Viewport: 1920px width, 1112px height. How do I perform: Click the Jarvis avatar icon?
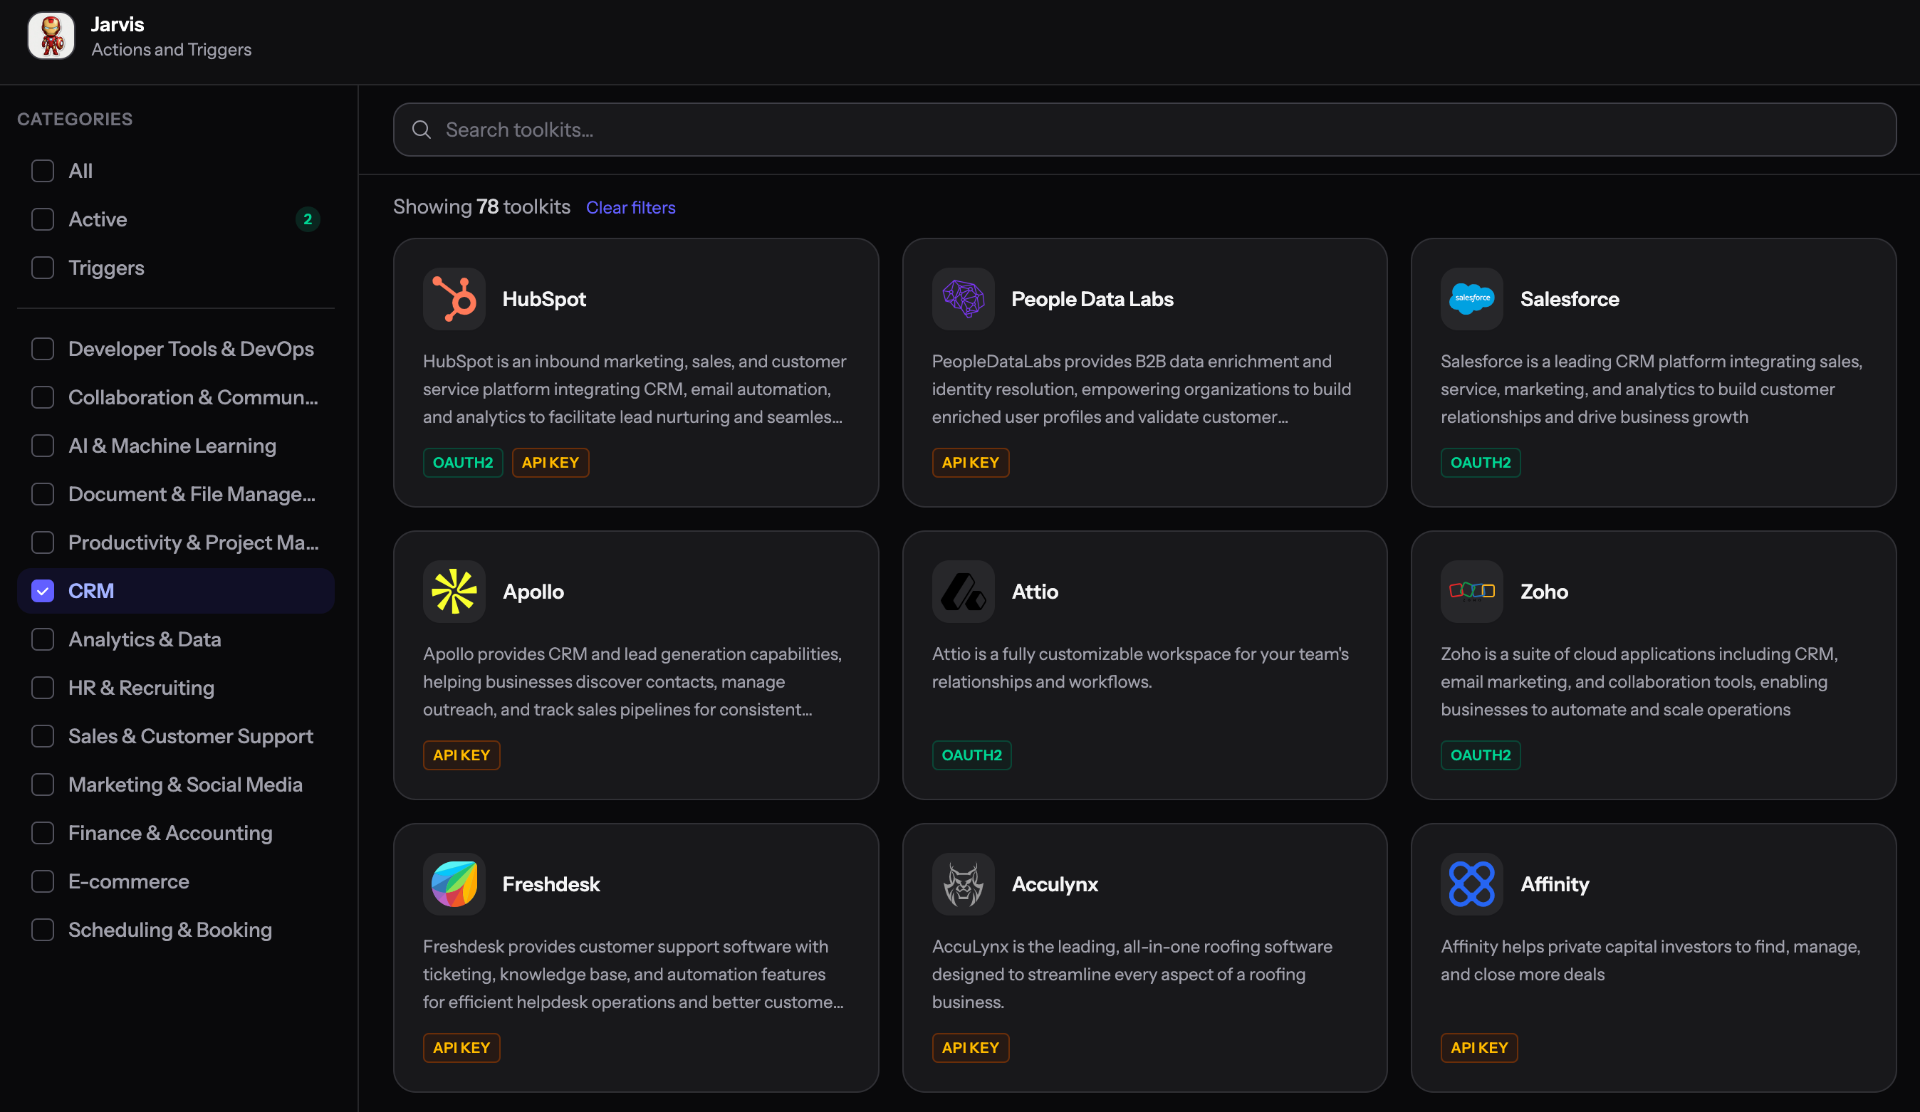pyautogui.click(x=51, y=36)
